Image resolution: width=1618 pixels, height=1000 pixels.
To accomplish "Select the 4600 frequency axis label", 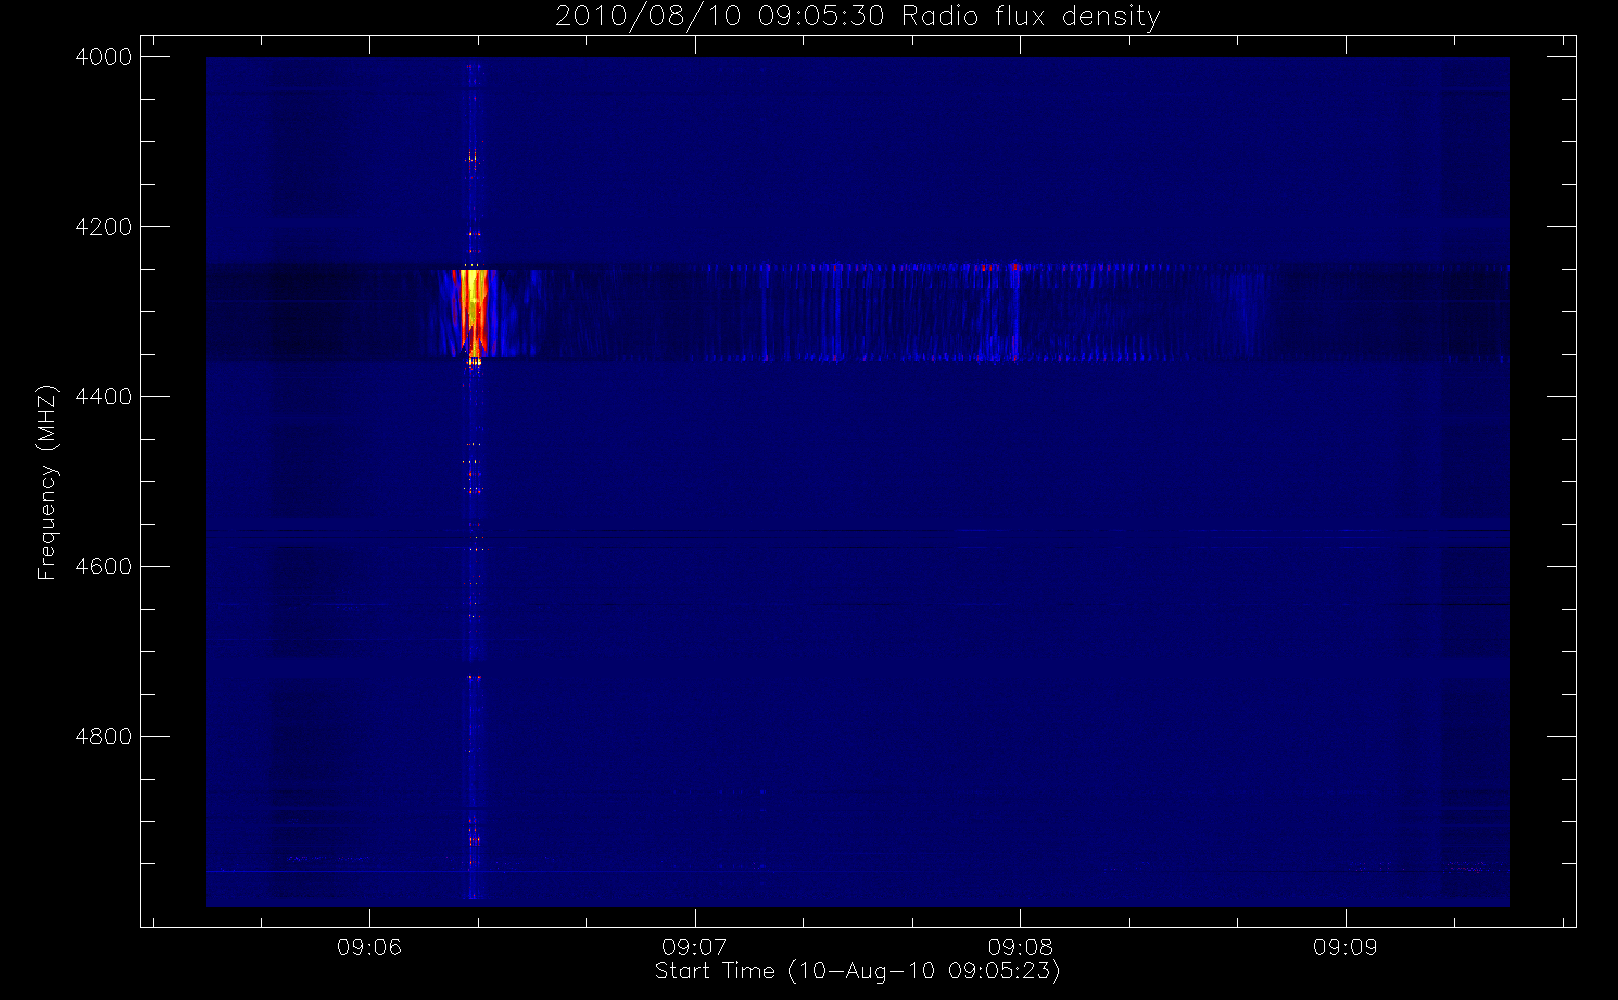I will tap(104, 567).
